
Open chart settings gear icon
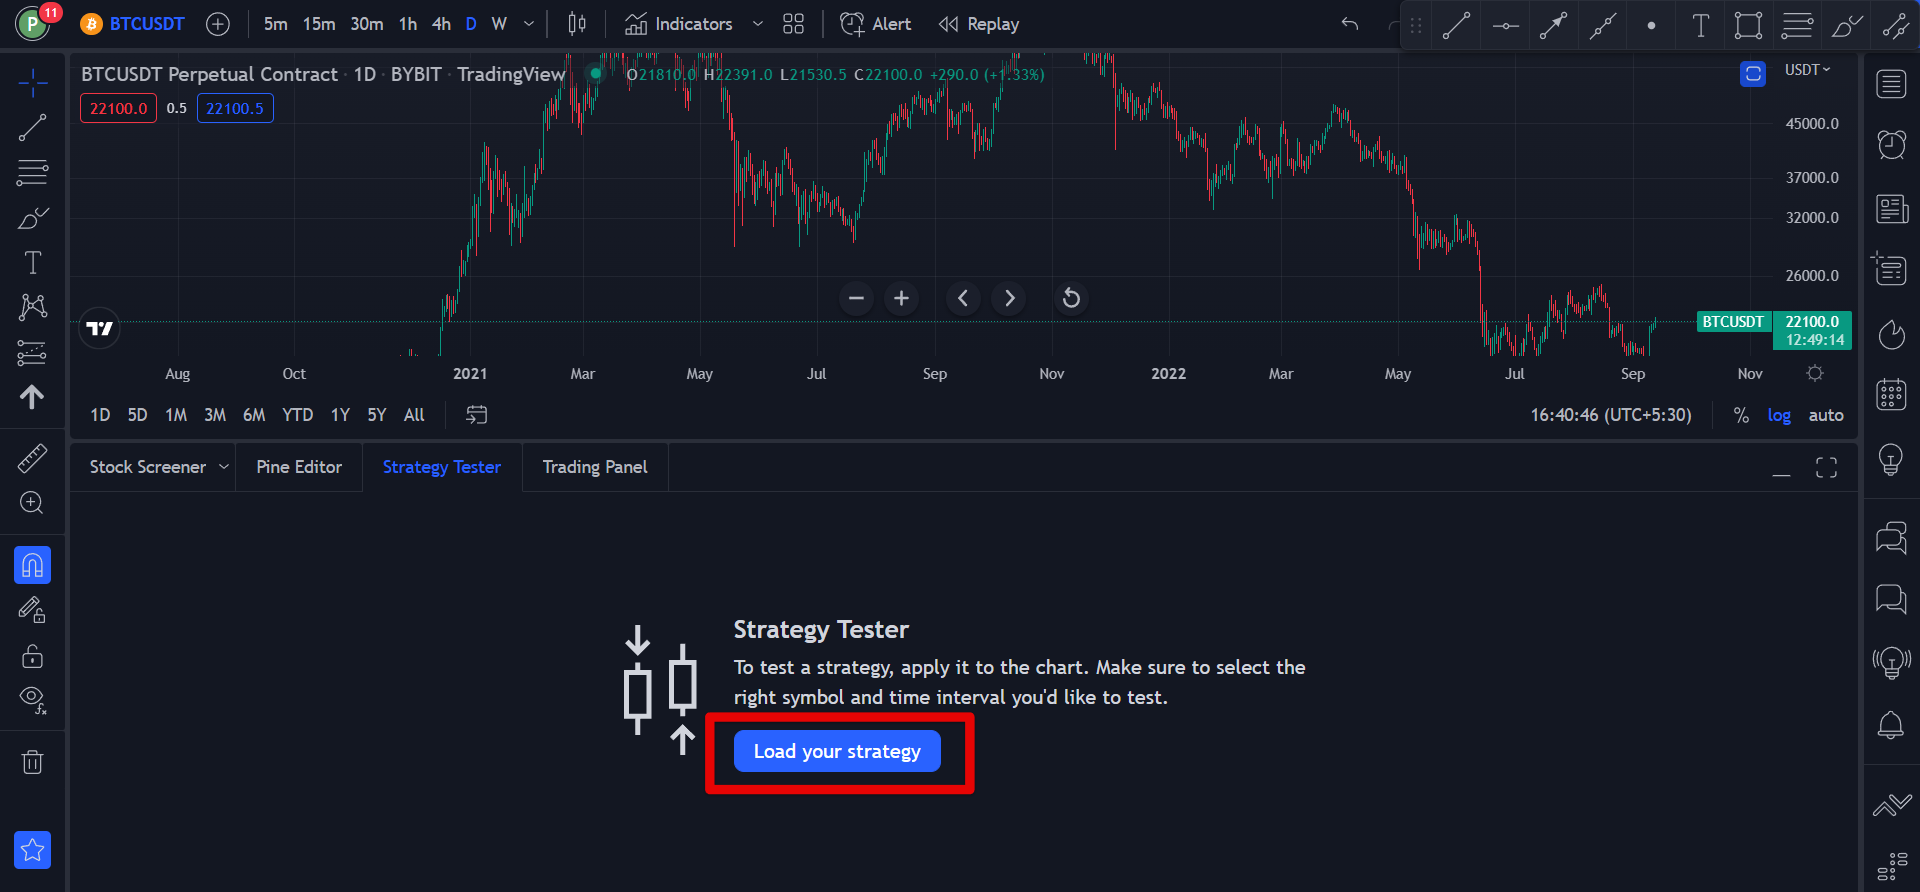pyautogui.click(x=1815, y=373)
